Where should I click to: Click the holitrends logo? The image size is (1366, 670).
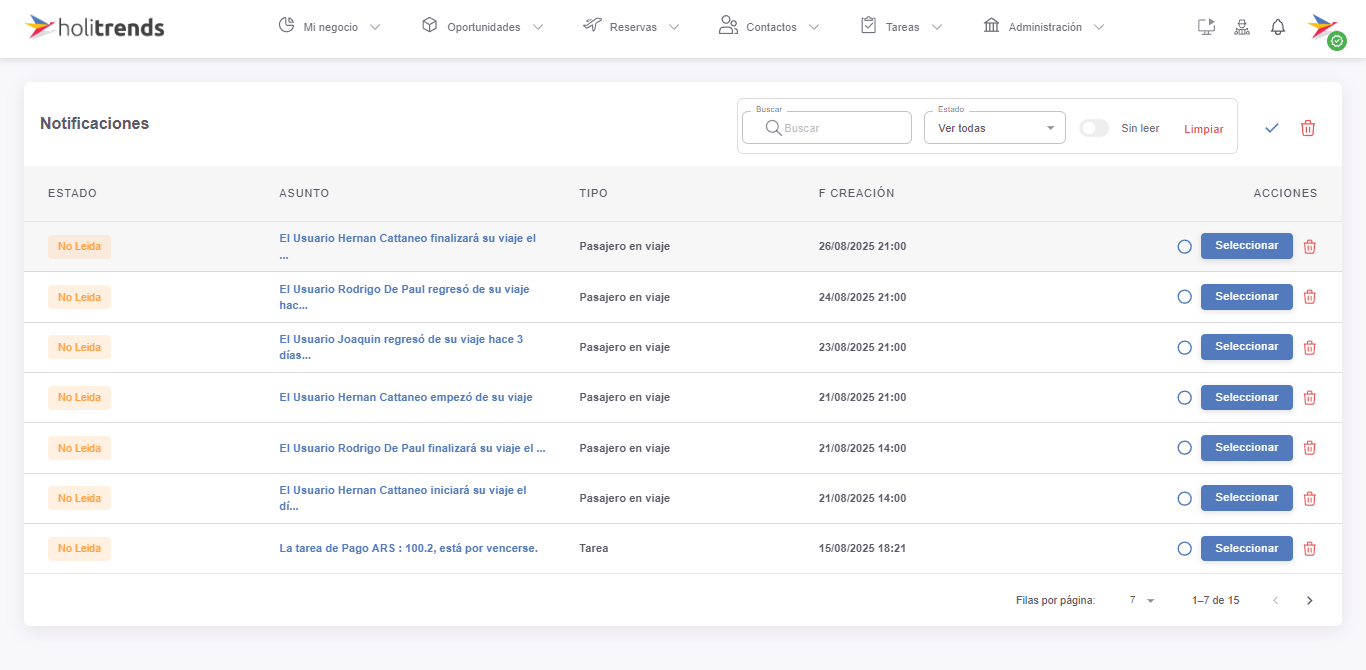pos(95,27)
